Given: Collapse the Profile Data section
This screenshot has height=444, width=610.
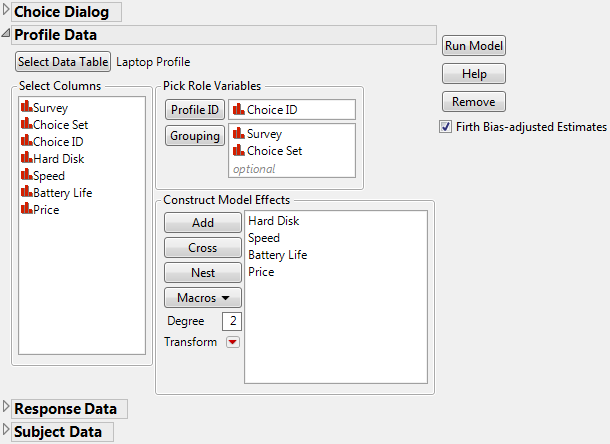Looking at the screenshot, I should tap(6, 35).
